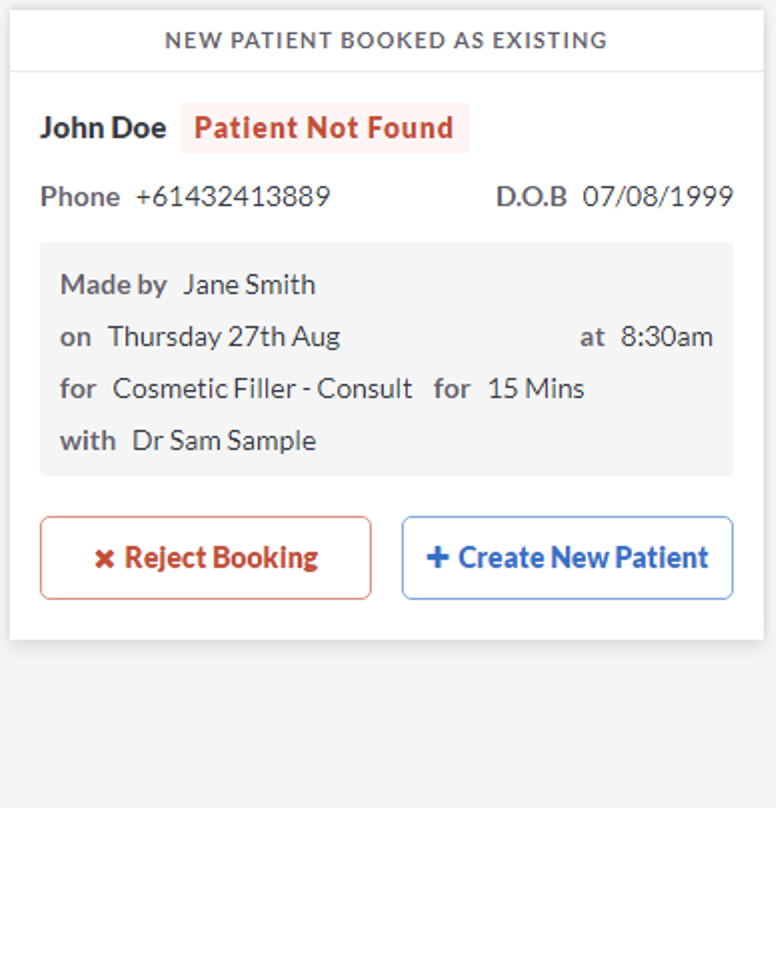Click the blue plus icon on Create New Patient
This screenshot has width=776, height=973.
(437, 558)
